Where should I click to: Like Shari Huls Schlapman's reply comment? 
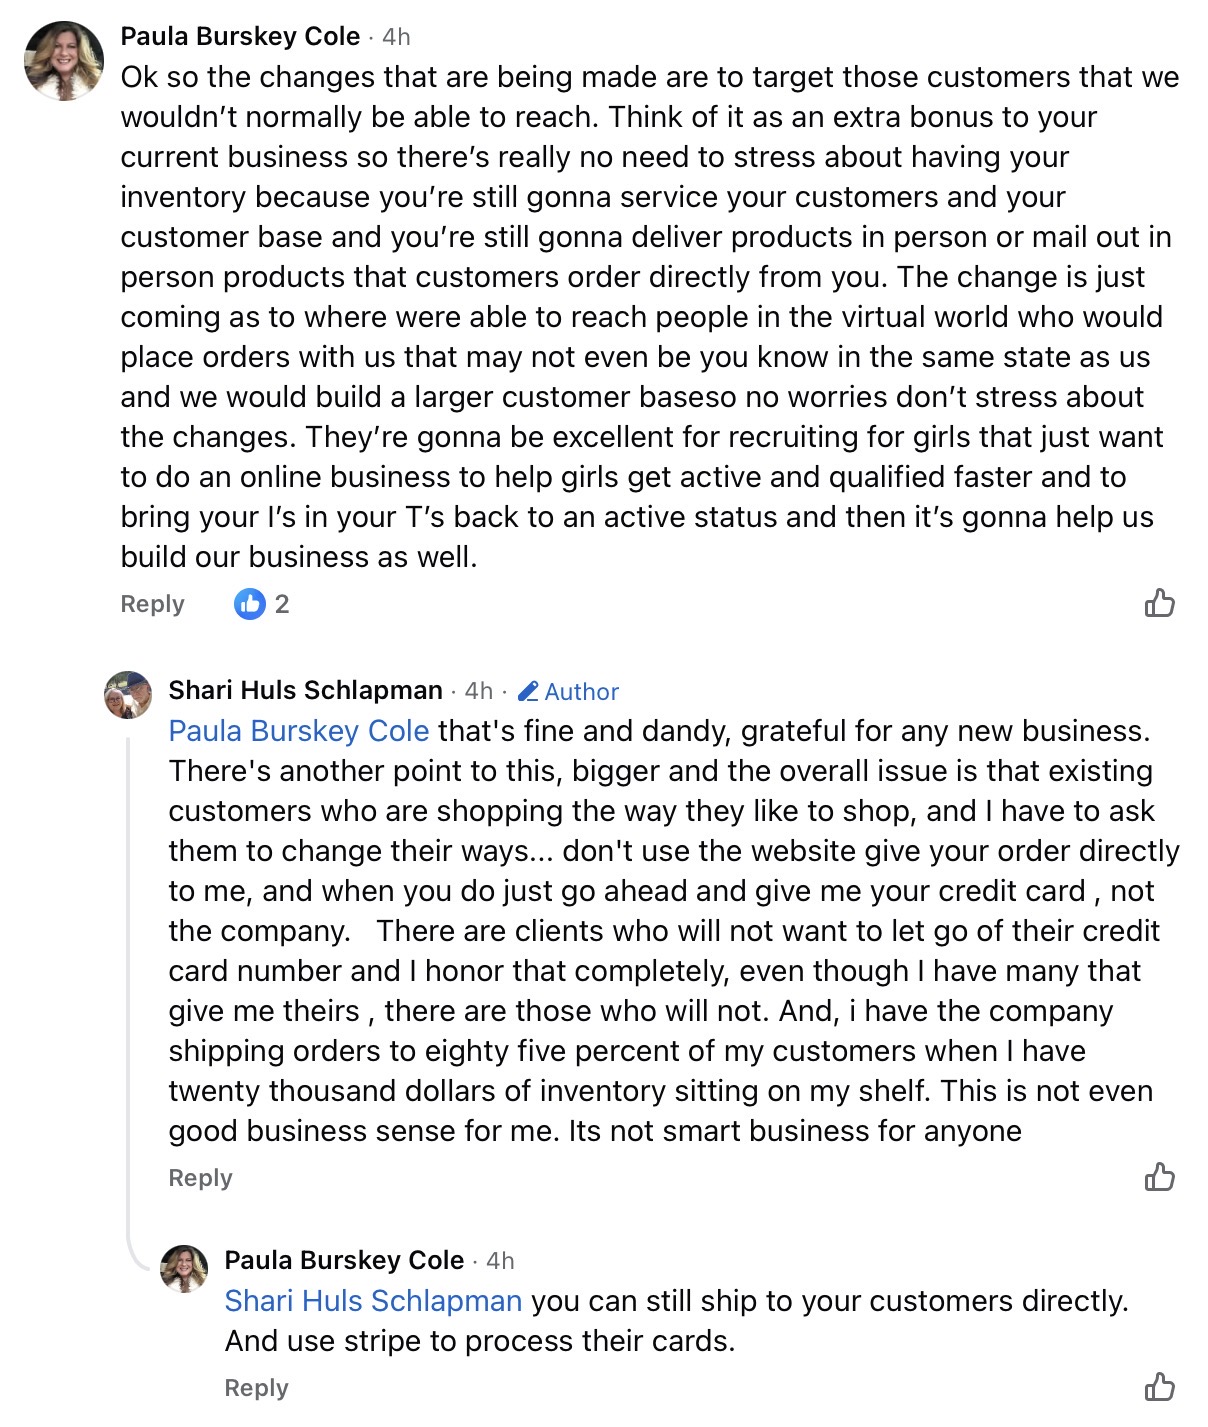tap(1159, 1177)
